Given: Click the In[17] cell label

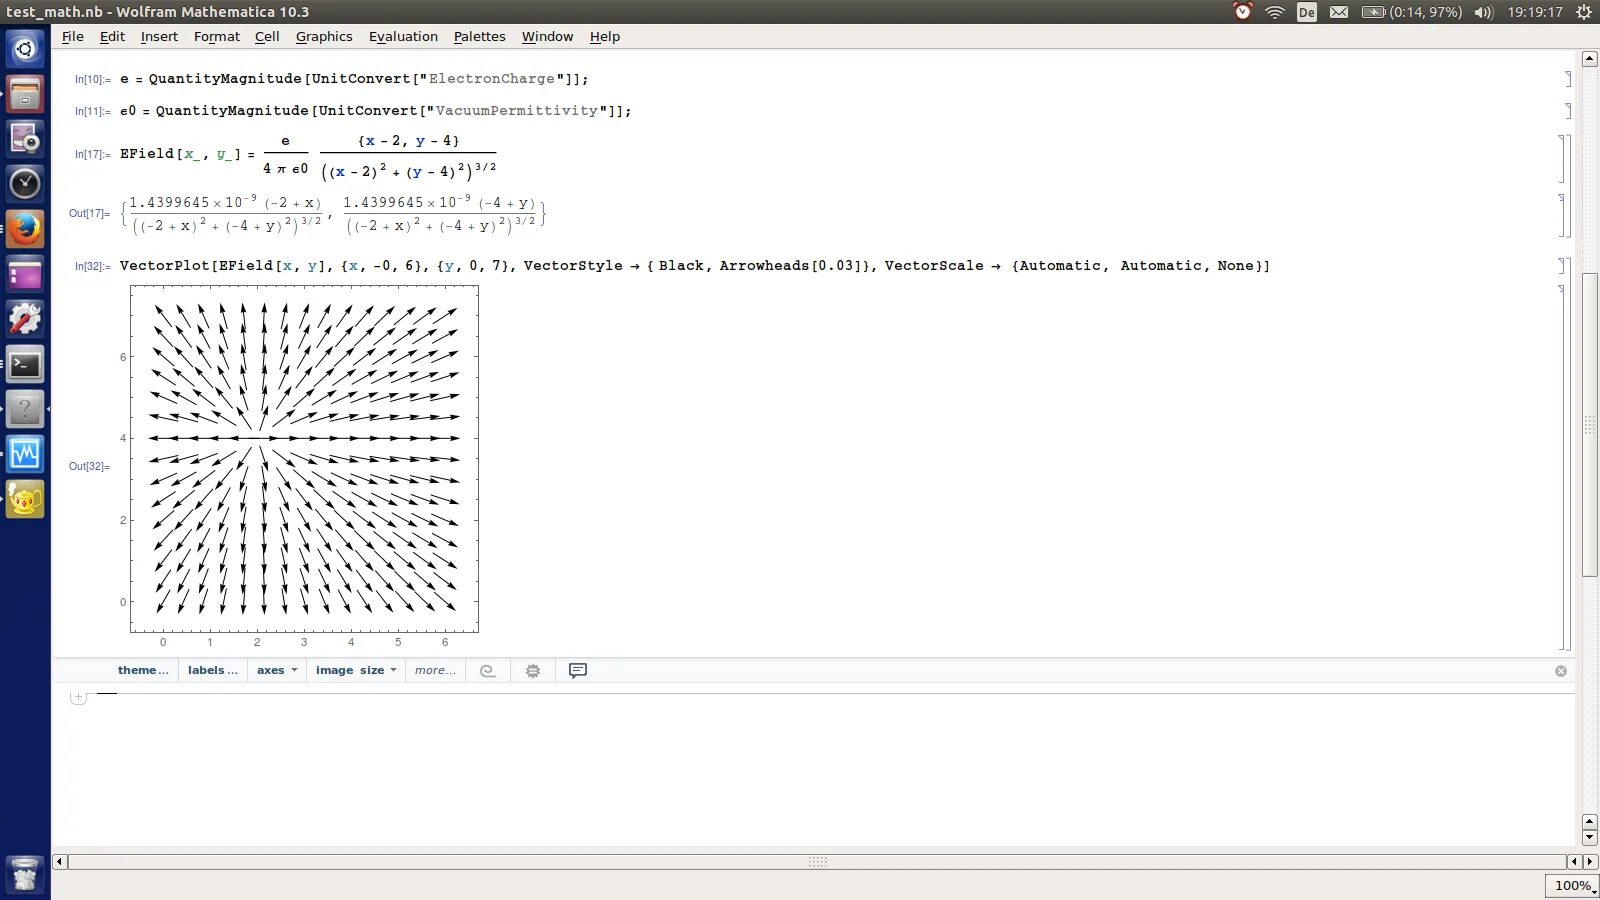Looking at the screenshot, I should click(92, 155).
